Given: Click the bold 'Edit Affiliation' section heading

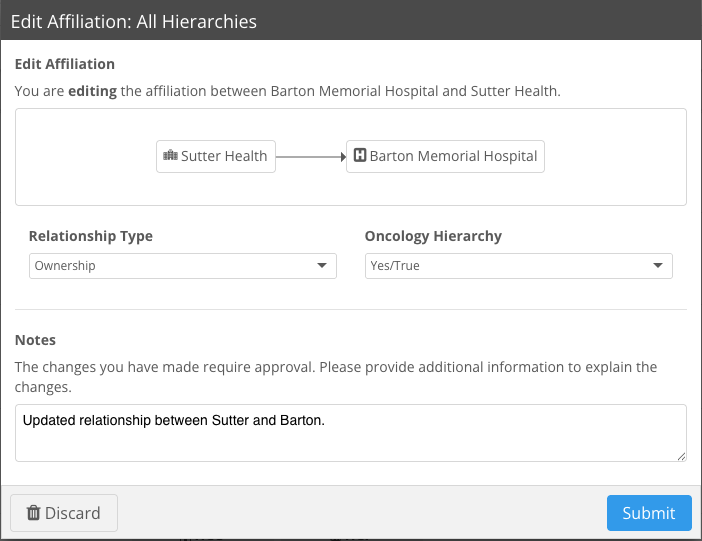Looking at the screenshot, I should click(x=65, y=64).
